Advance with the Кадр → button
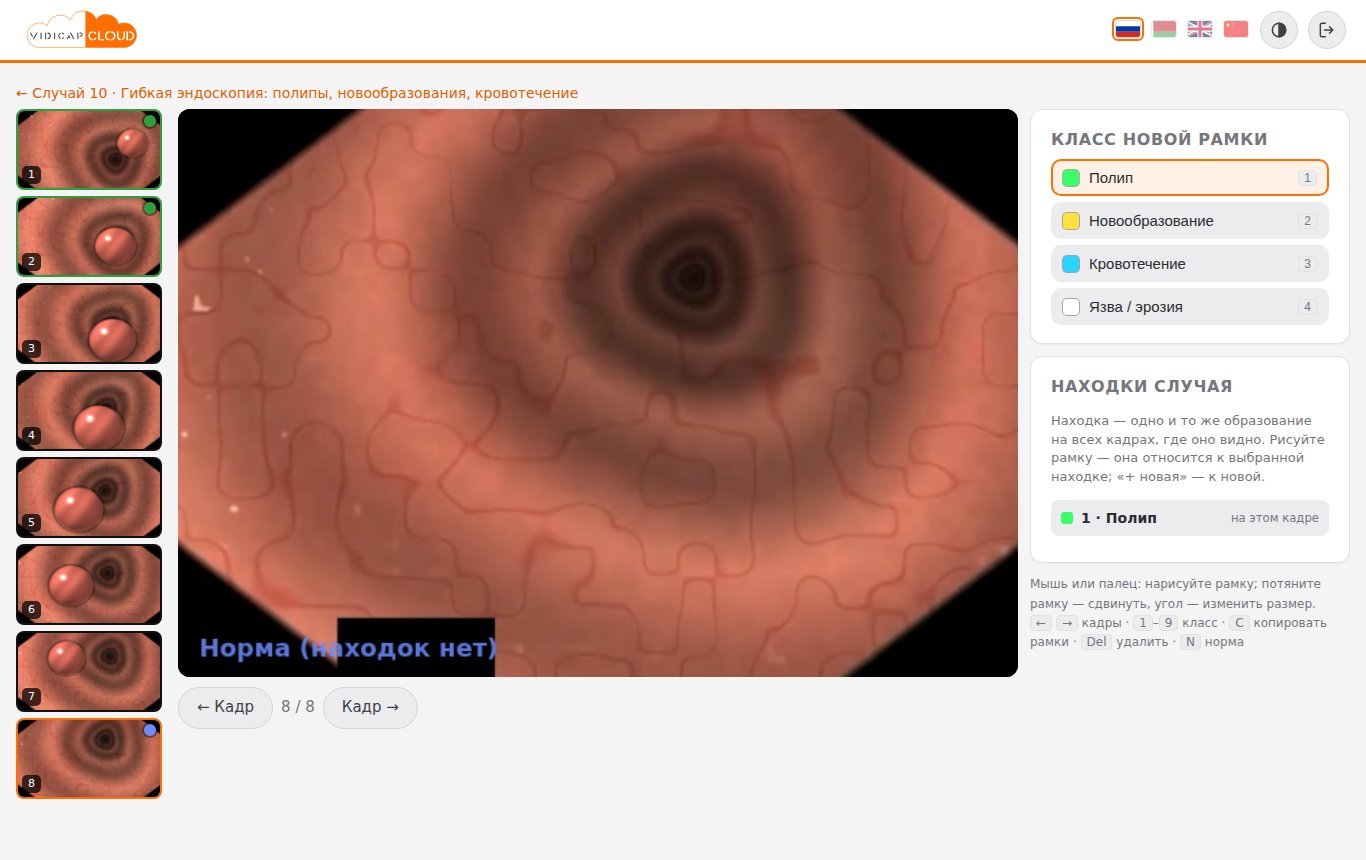Image resolution: width=1366 pixels, height=860 pixels. [370, 707]
